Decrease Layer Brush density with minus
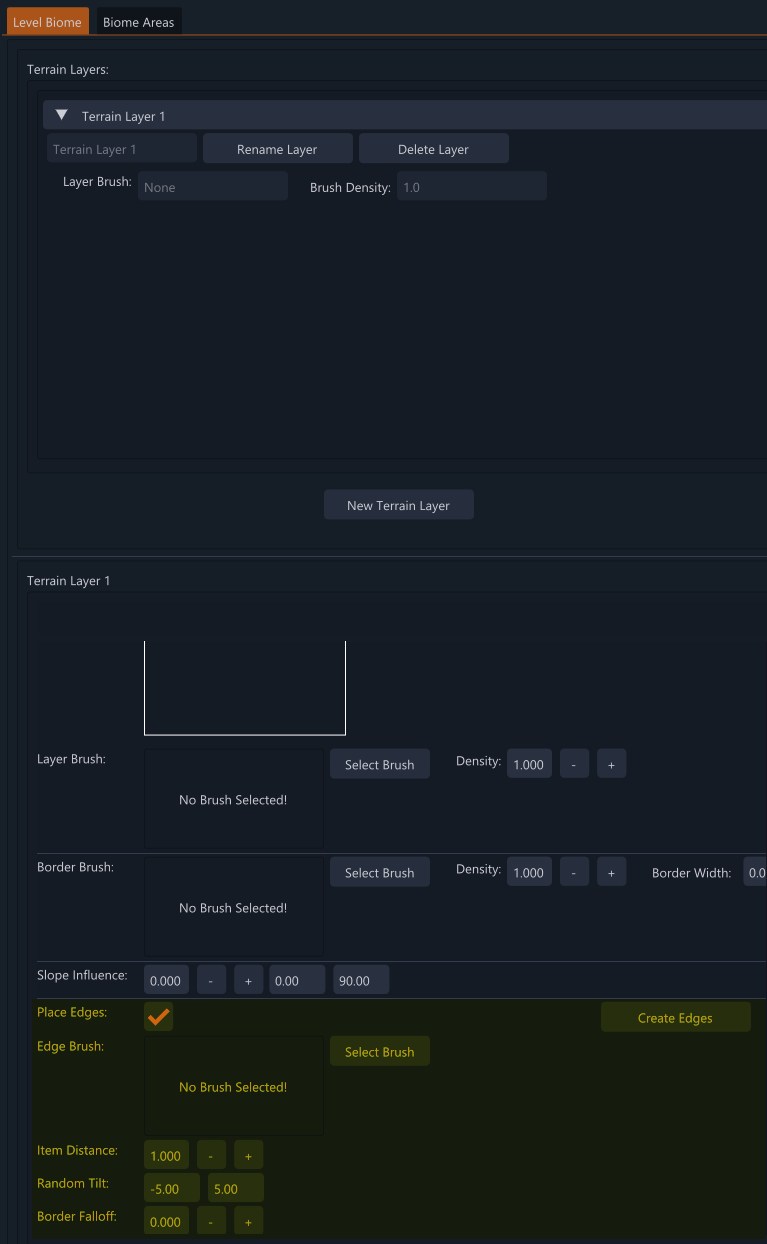 click(574, 764)
